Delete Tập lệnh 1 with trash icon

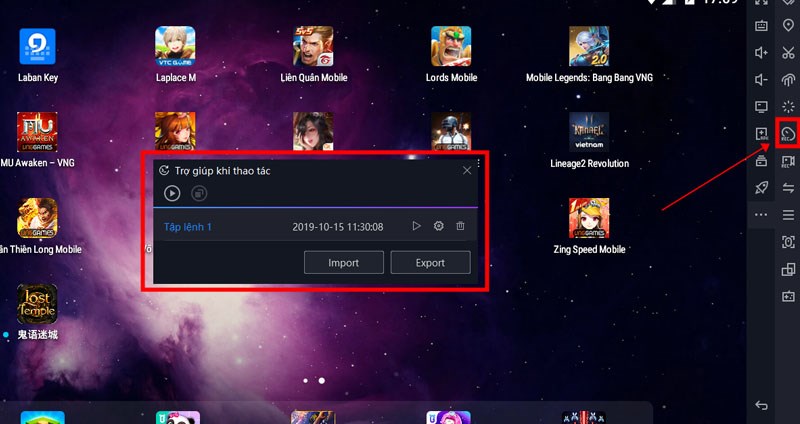click(x=460, y=226)
